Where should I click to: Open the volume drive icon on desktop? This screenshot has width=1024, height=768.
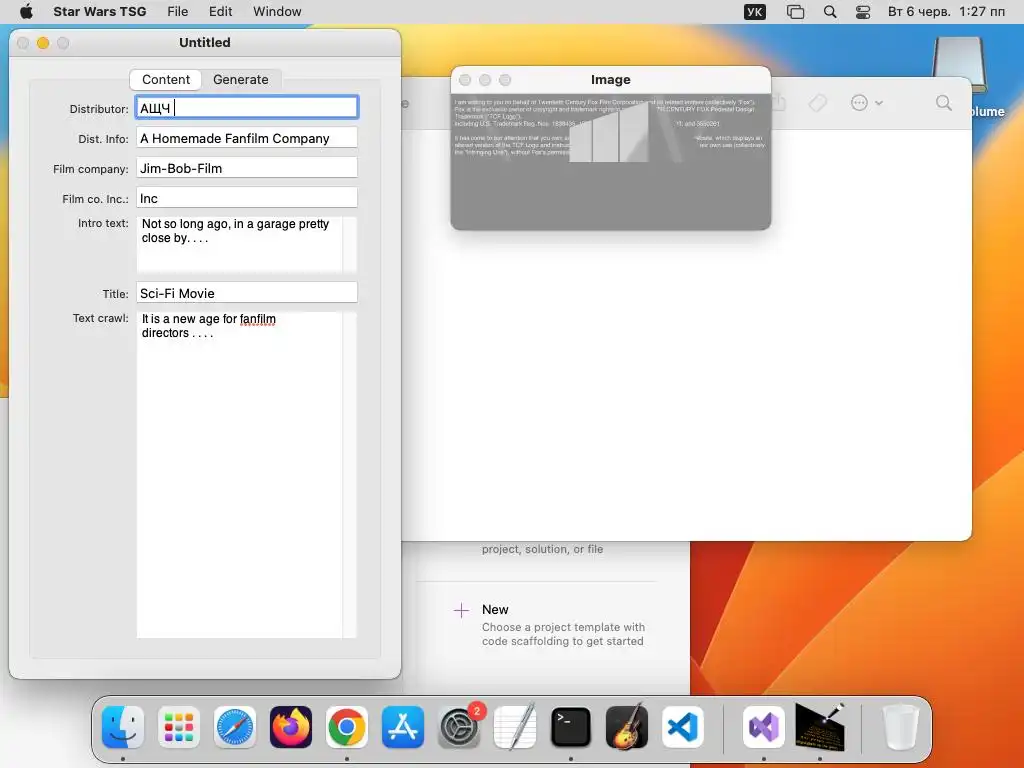coord(959,65)
